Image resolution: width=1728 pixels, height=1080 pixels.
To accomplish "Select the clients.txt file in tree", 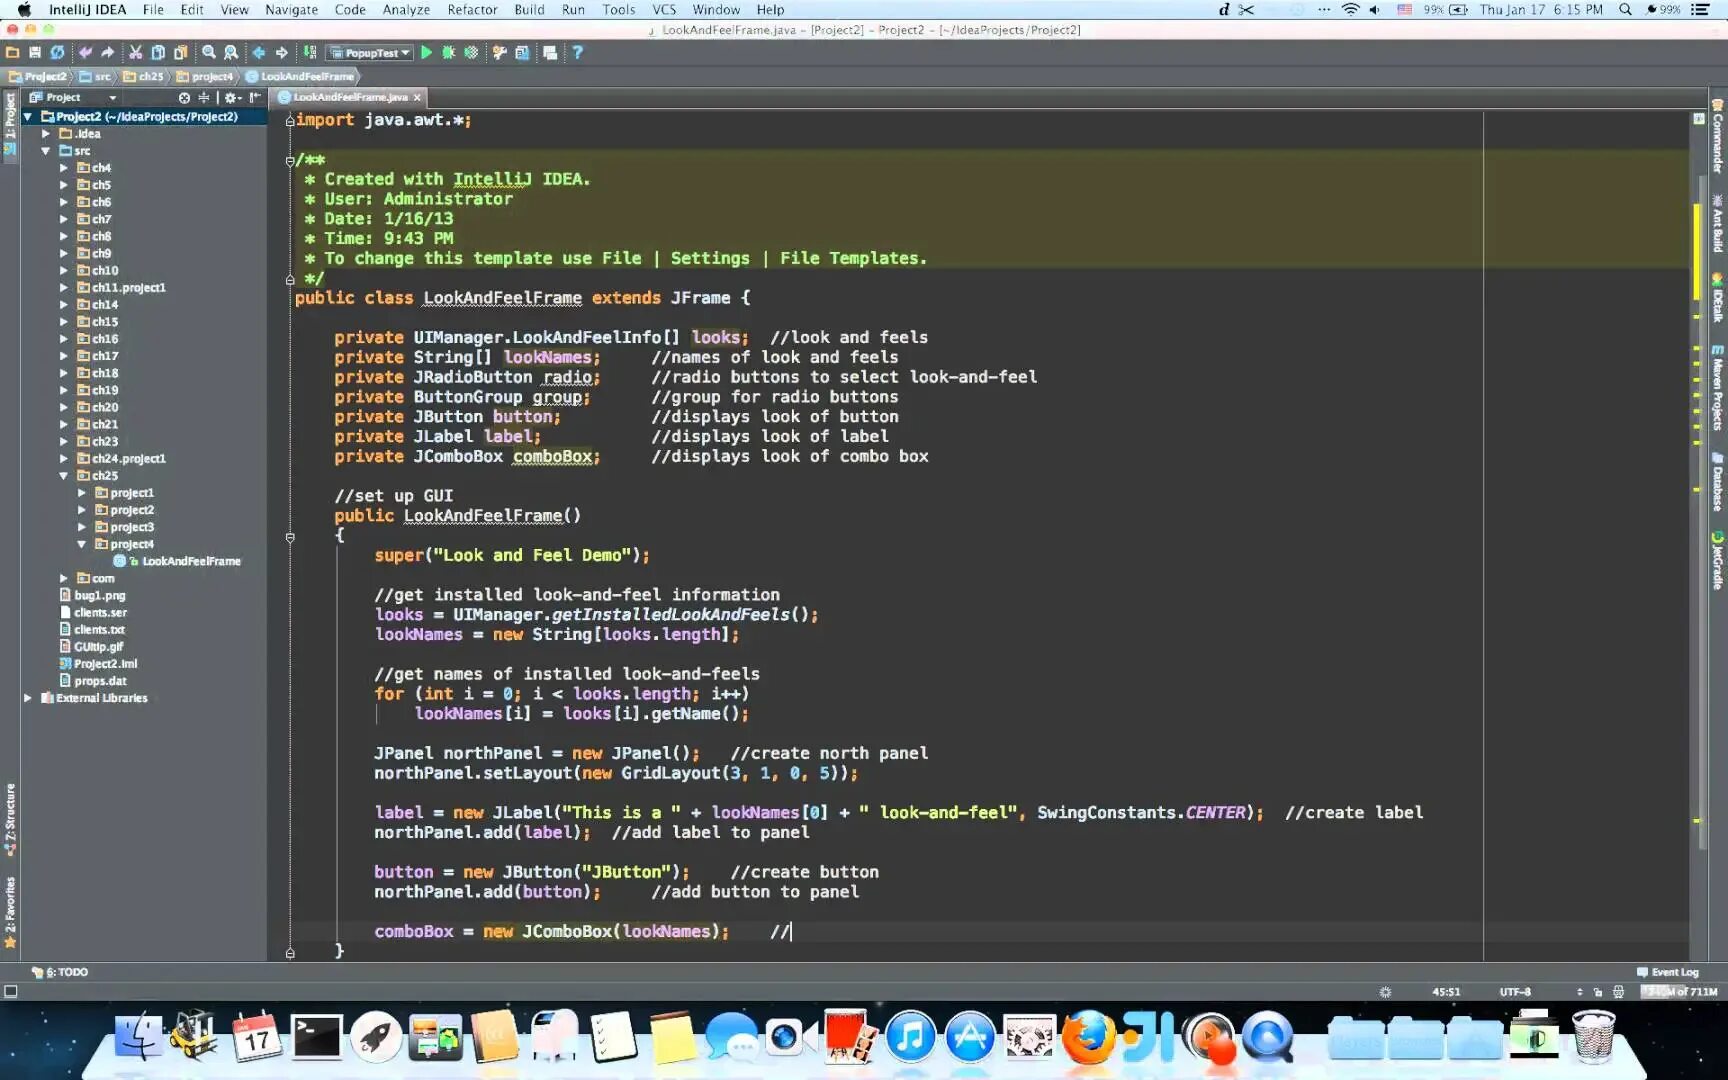I will pos(99,630).
